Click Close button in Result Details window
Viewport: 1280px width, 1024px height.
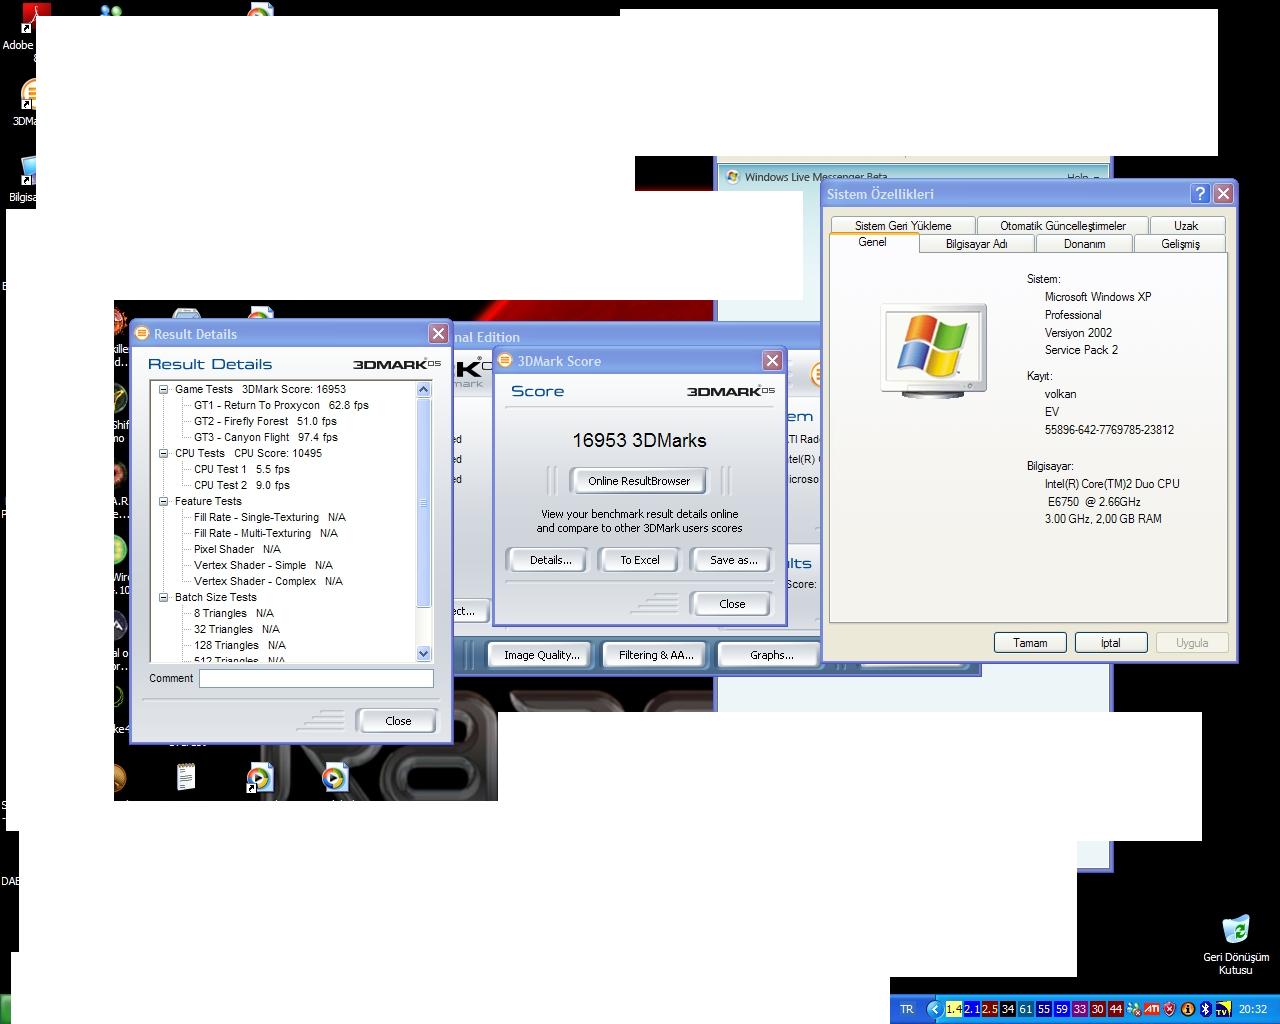coord(398,721)
